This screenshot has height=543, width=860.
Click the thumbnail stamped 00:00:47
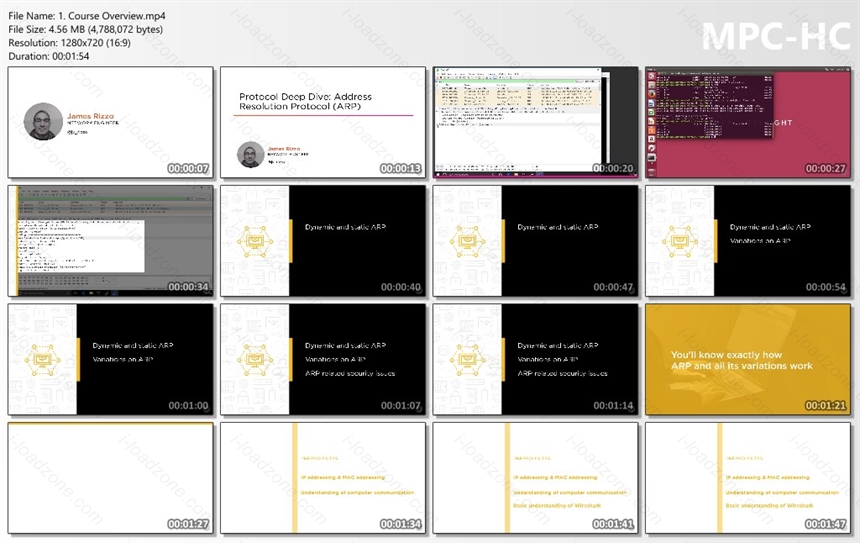pyautogui.click(x=535, y=241)
